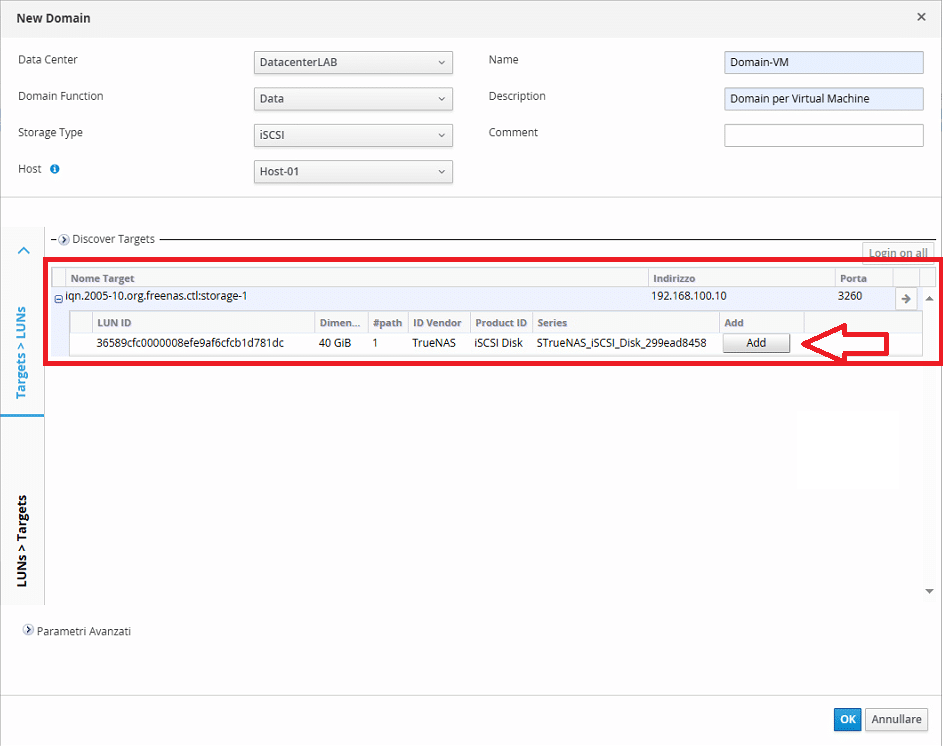Open the Storage Type dropdown
Screen dimensions: 943x746
coord(353,135)
